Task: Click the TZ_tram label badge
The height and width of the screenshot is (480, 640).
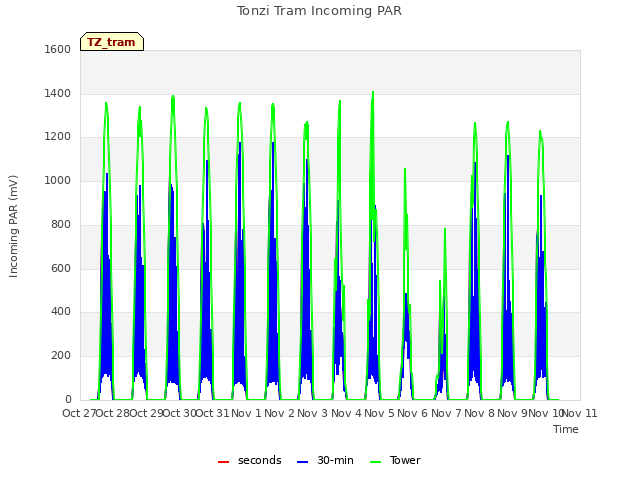Action: tap(112, 42)
